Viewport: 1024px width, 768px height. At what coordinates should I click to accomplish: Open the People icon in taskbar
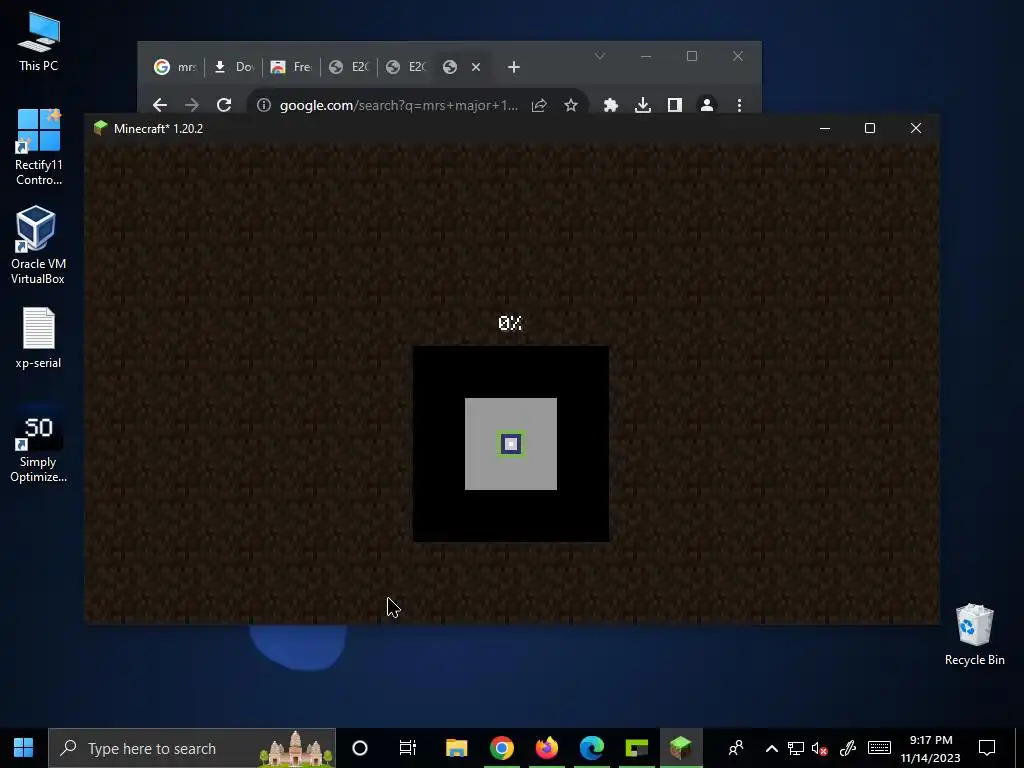point(736,748)
